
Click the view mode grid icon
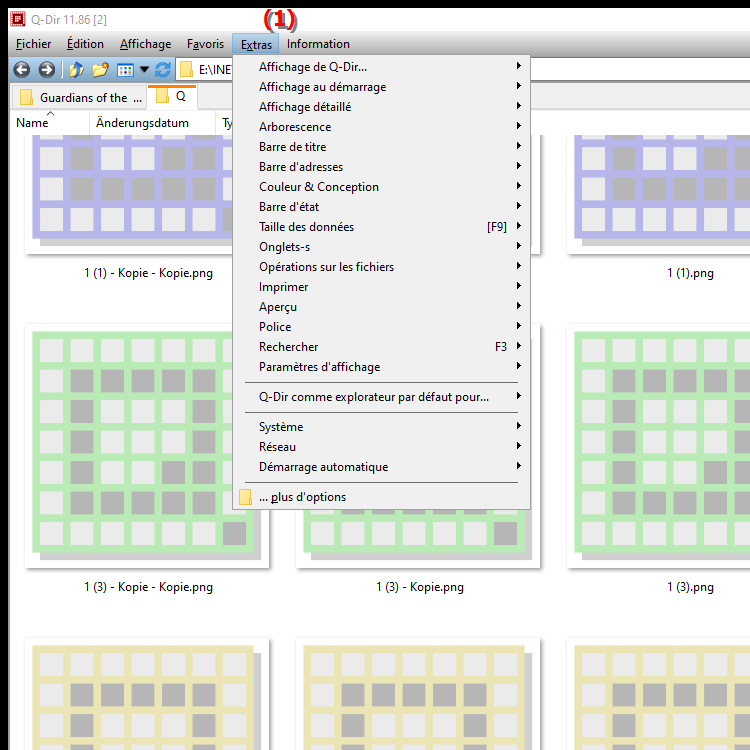[125, 70]
